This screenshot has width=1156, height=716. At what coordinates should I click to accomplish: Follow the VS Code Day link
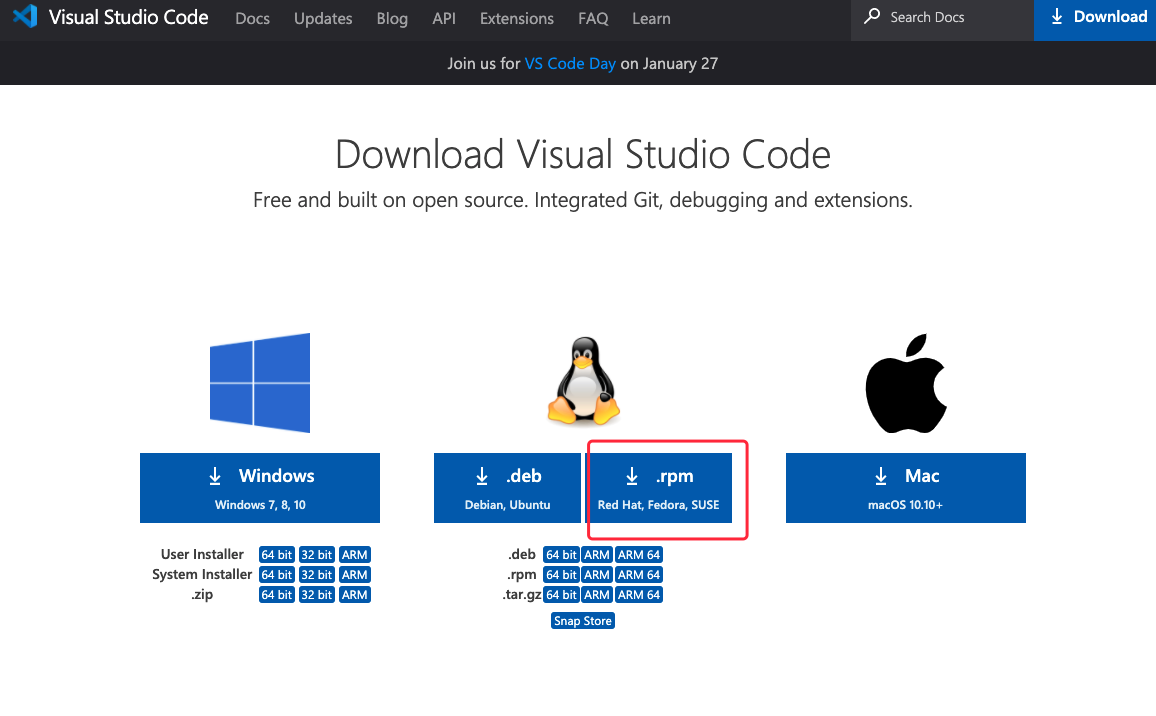(570, 63)
